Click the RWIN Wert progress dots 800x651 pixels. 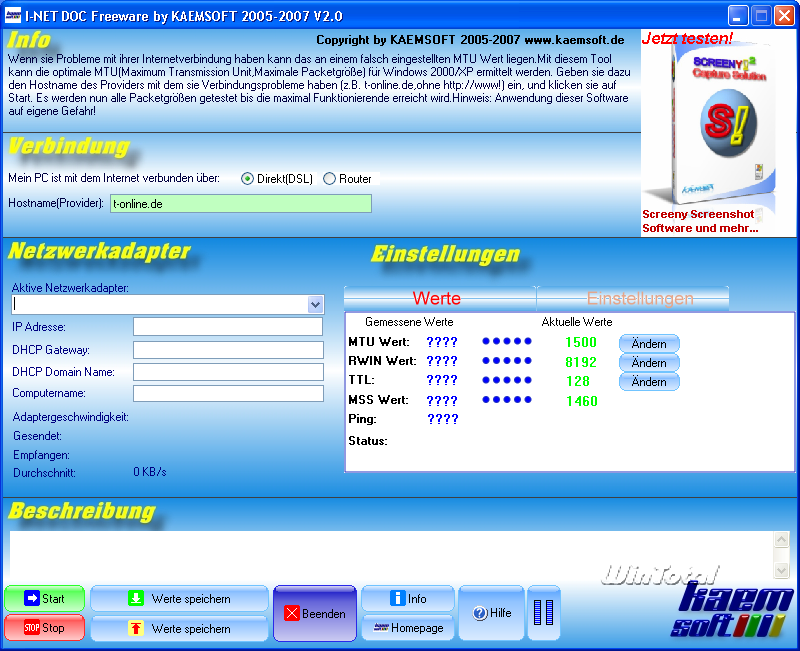[507, 361]
